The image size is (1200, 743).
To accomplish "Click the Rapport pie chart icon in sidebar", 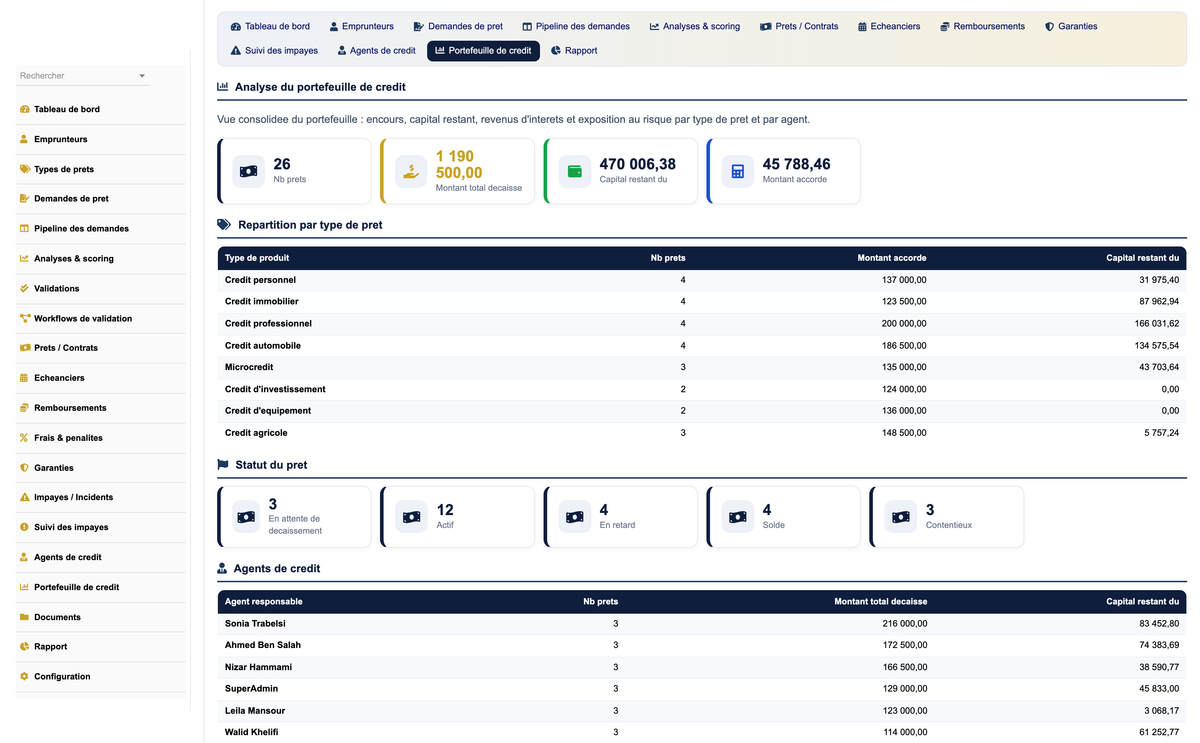I will (x=24, y=647).
